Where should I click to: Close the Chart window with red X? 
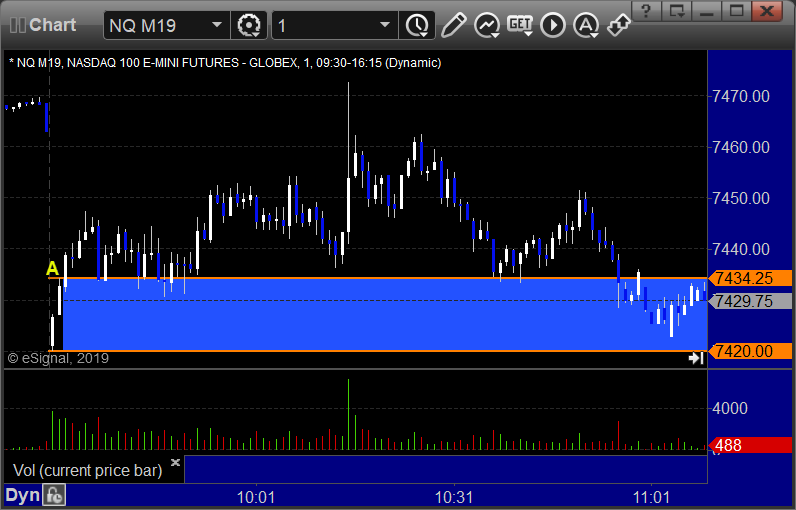coord(767,11)
